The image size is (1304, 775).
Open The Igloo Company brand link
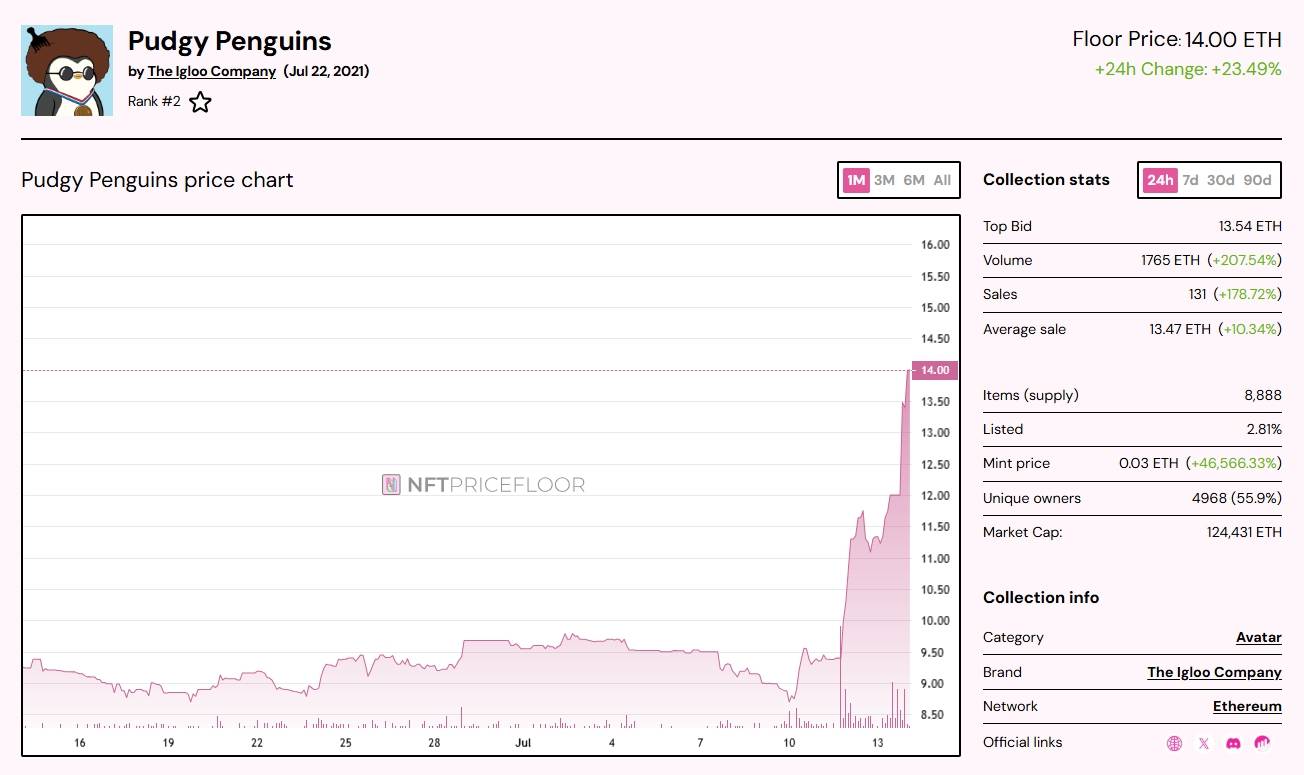(1214, 673)
